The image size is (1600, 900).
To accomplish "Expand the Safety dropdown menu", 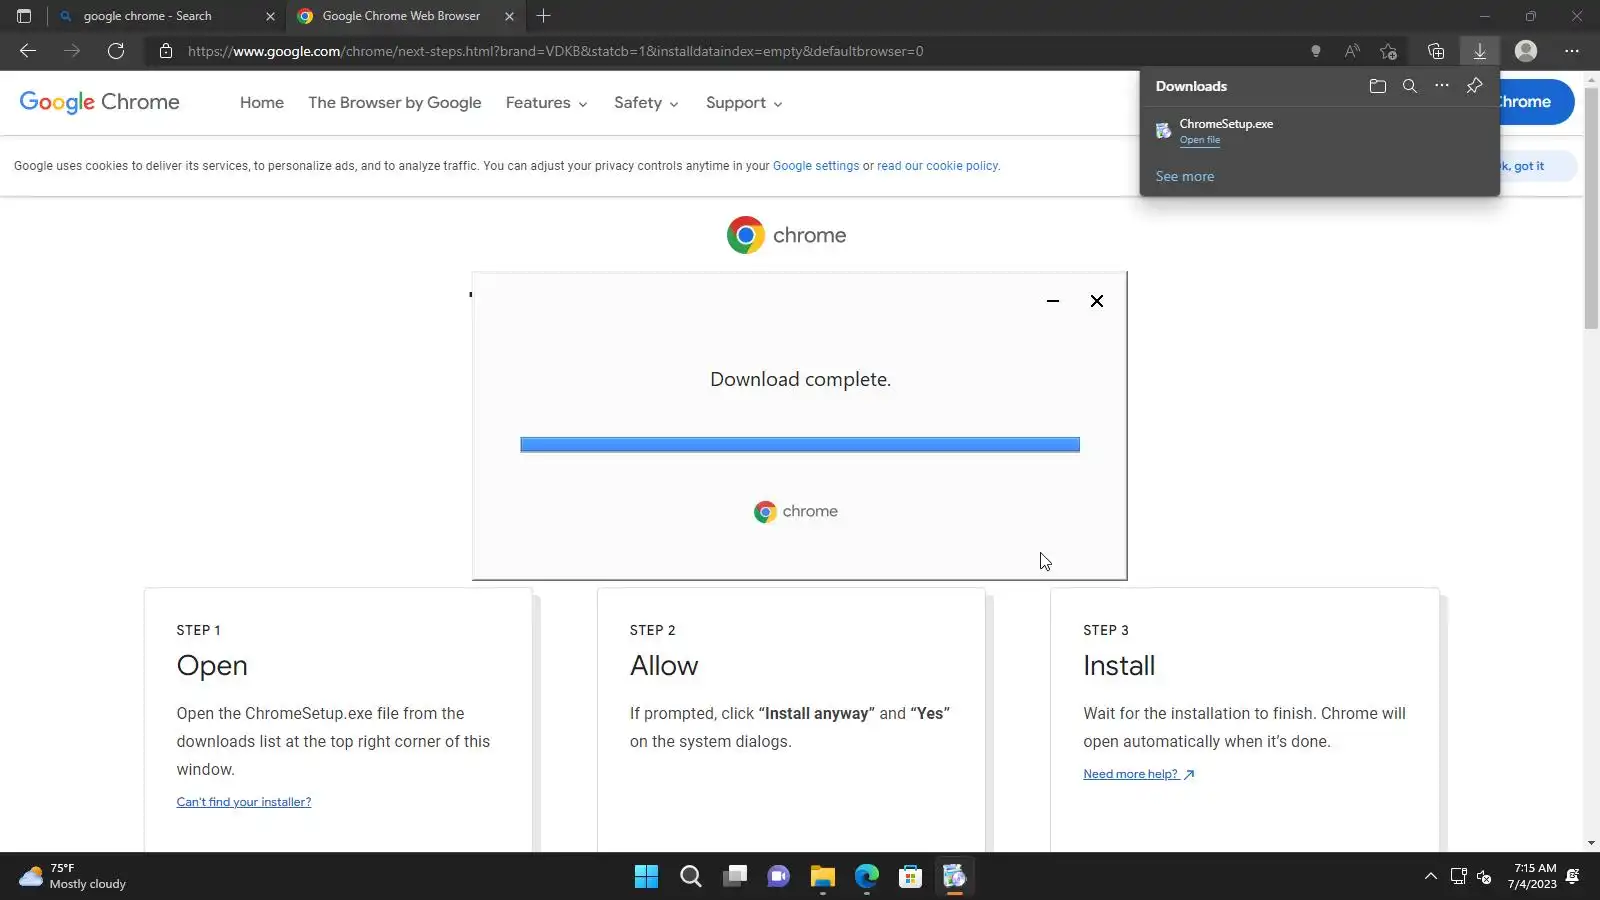I will click(647, 103).
